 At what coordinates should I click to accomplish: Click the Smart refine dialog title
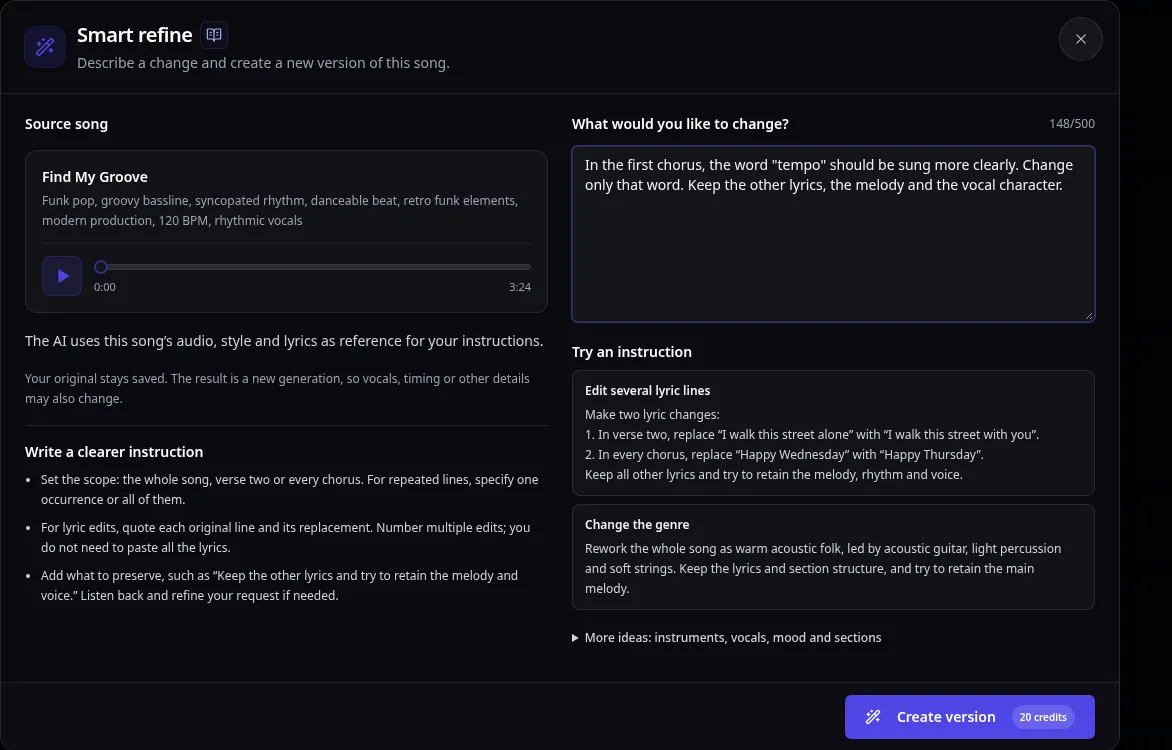point(135,35)
